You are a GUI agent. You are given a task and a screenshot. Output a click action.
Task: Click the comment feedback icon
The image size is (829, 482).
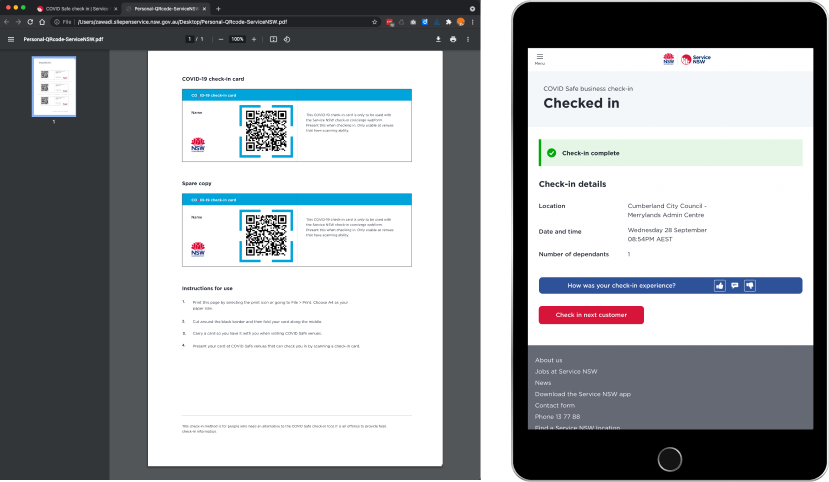coord(734,286)
